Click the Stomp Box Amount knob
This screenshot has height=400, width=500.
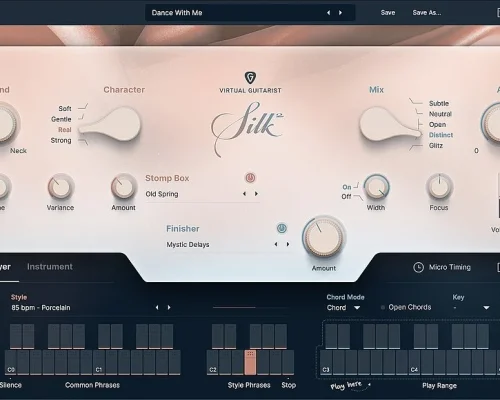coord(123,187)
